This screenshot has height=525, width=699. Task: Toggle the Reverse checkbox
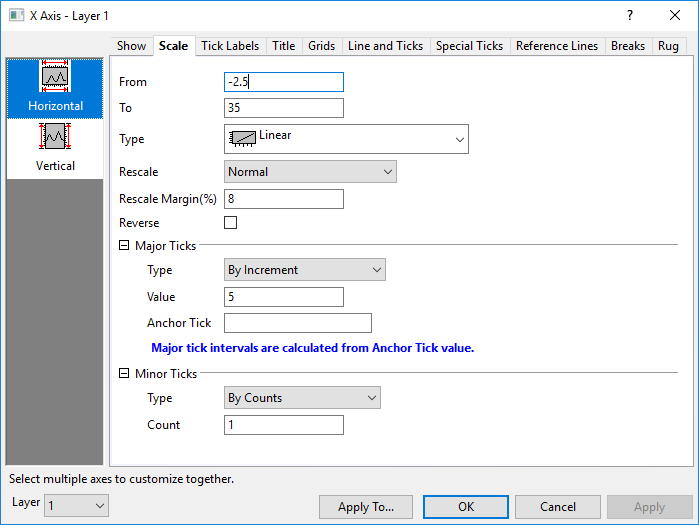pos(231,223)
